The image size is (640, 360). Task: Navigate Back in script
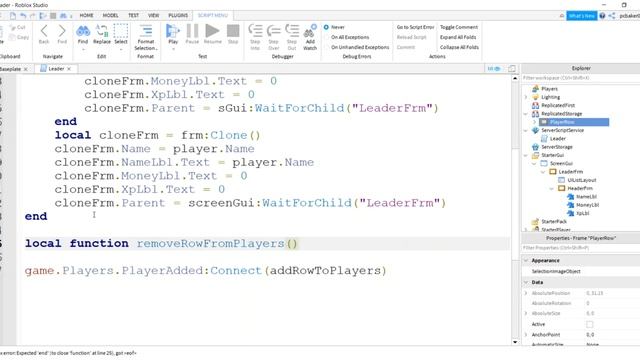coord(44,31)
